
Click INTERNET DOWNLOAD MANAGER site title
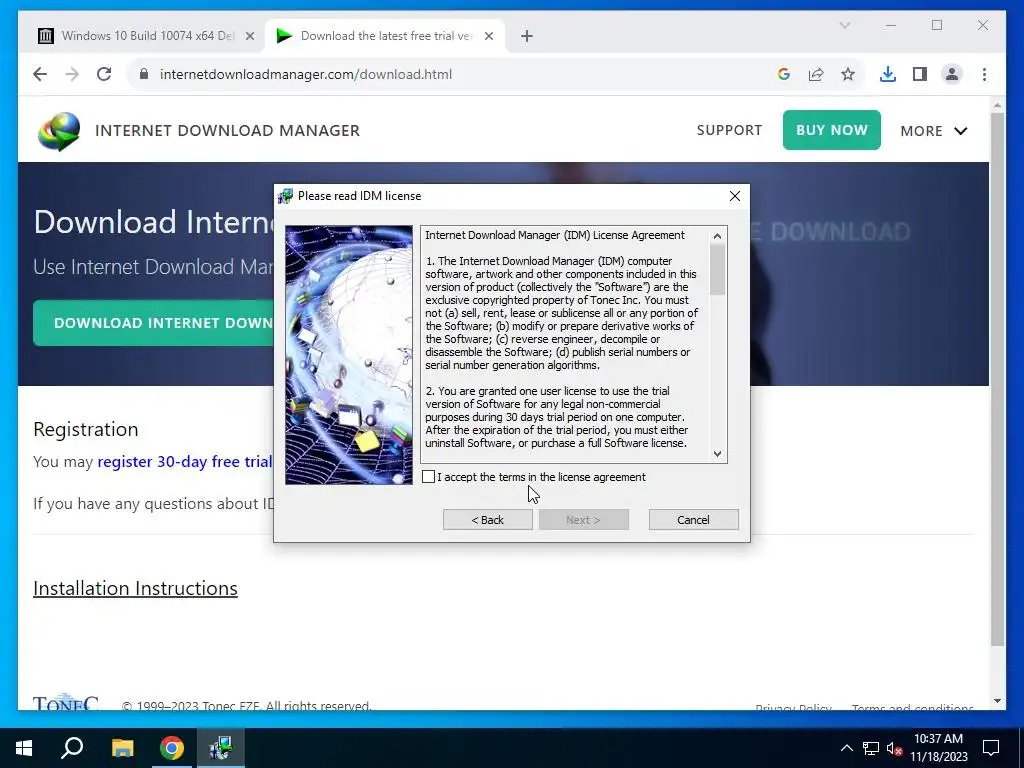pyautogui.click(x=227, y=131)
